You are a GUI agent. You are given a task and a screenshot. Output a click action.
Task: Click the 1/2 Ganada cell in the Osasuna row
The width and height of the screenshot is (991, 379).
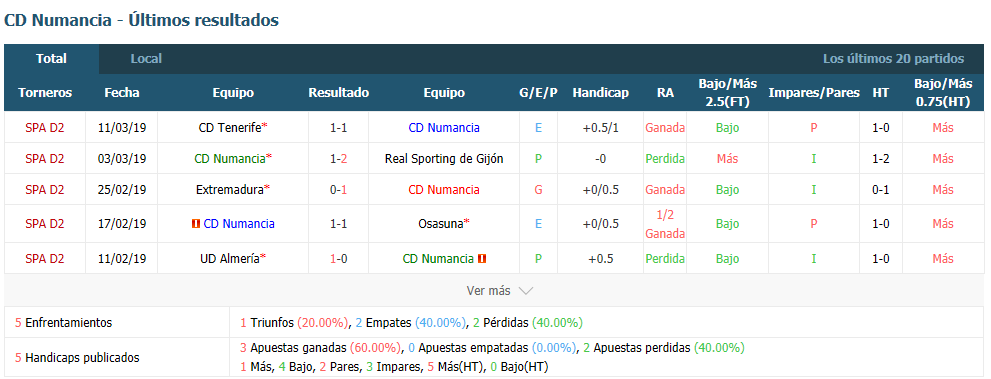click(x=665, y=224)
